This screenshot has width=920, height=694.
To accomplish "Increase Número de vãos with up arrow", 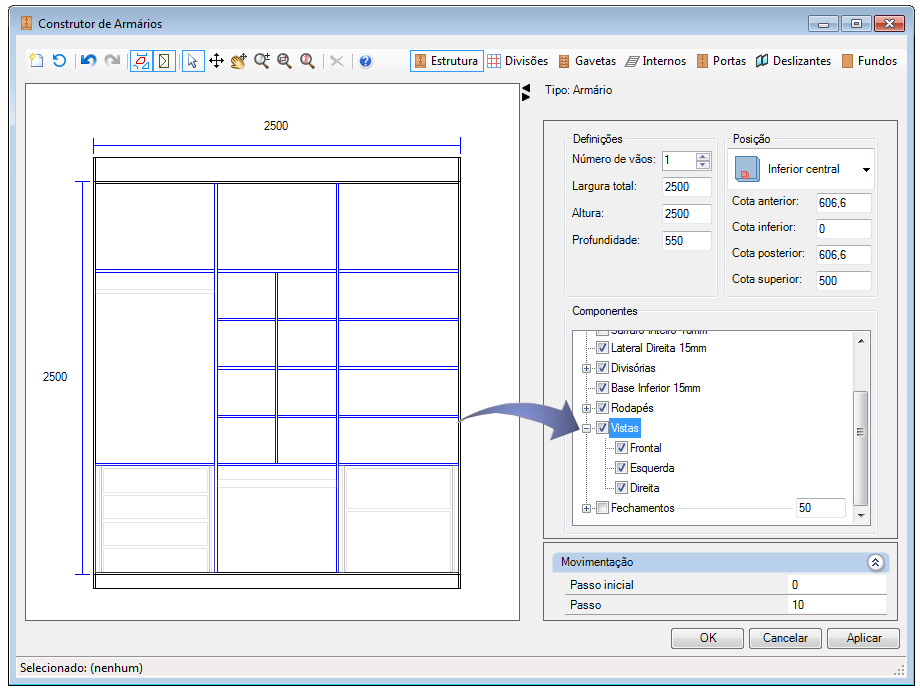I will (703, 157).
